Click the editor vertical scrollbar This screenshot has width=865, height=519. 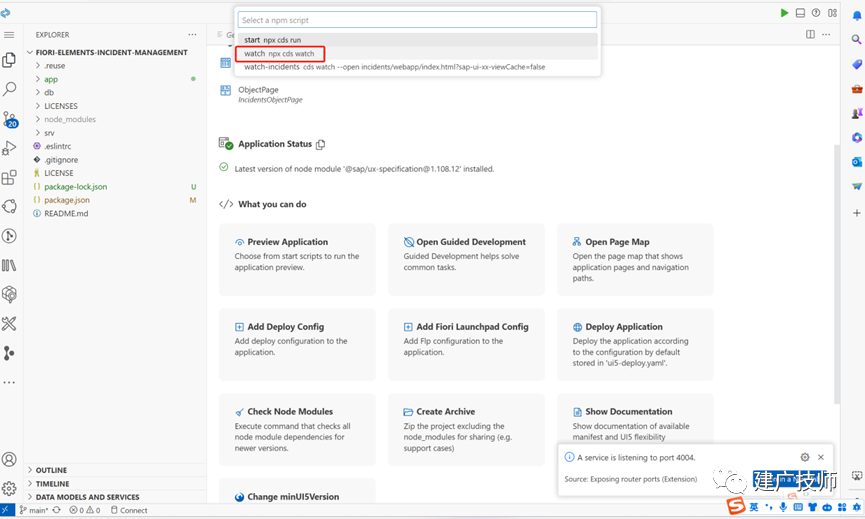pos(837,274)
